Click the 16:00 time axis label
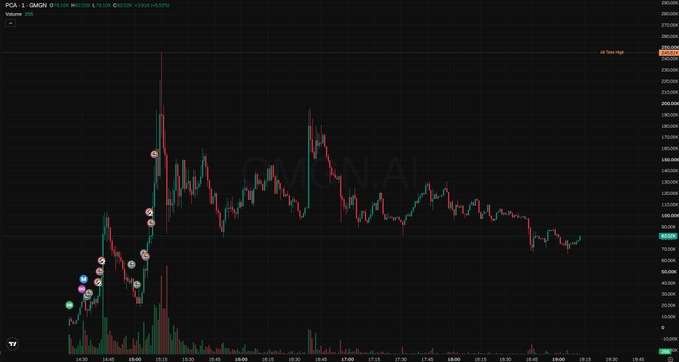This screenshot has height=362, width=679. coord(241,359)
